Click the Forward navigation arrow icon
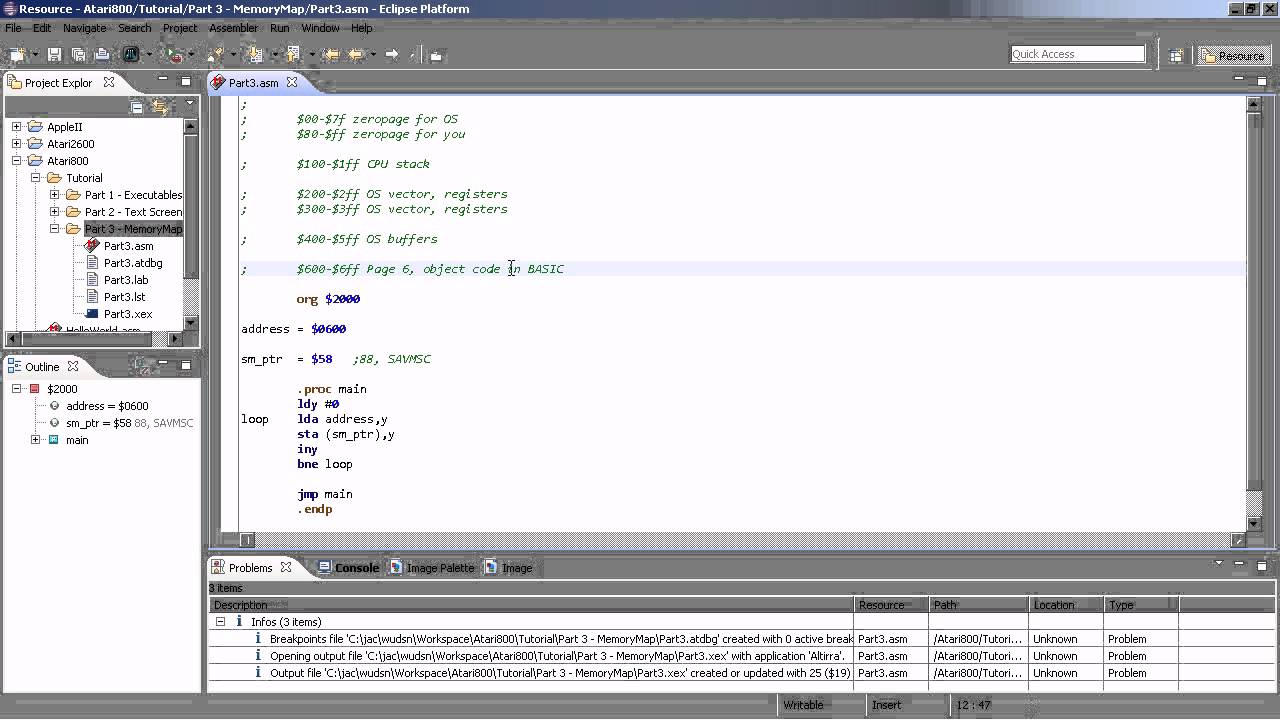Image resolution: width=1280 pixels, height=720 pixels. pos(392,55)
